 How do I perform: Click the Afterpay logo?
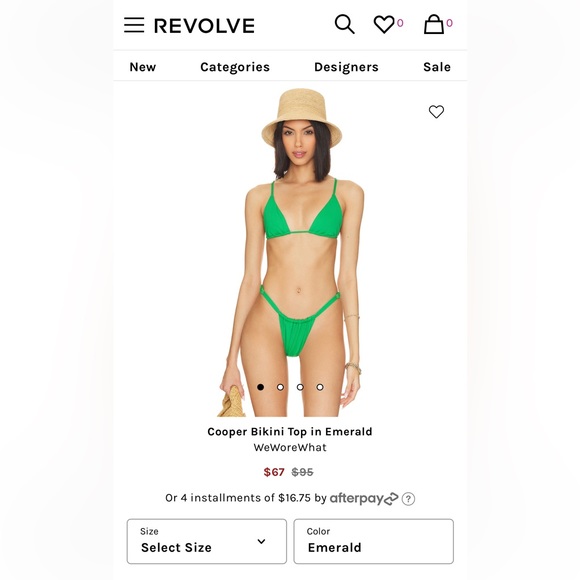(364, 499)
